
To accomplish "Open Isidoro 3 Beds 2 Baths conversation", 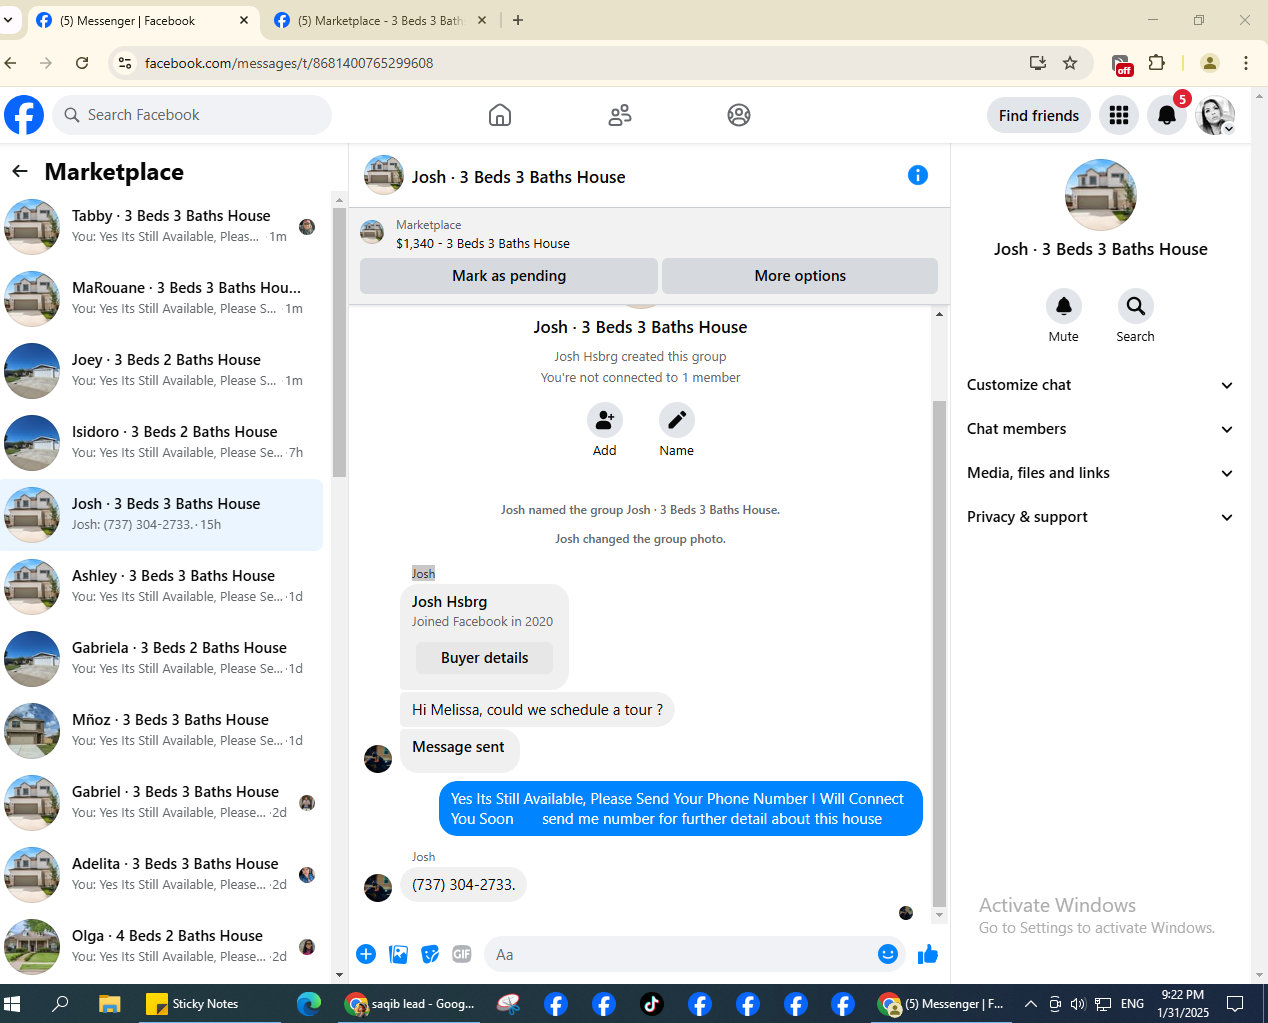I will (162, 442).
